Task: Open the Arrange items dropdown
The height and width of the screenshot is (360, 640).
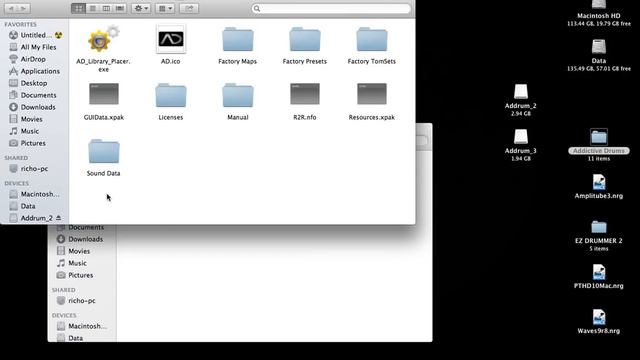Action: point(165,8)
